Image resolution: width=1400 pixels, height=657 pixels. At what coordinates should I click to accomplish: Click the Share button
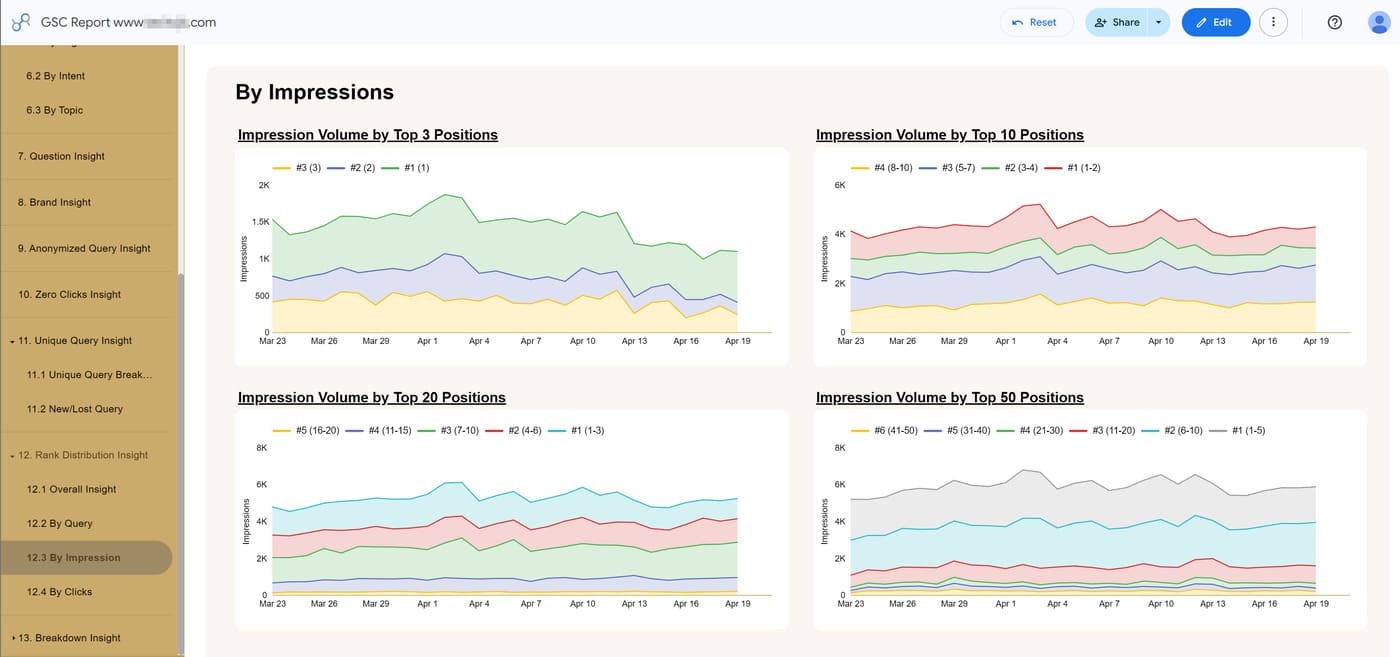(x=1116, y=22)
